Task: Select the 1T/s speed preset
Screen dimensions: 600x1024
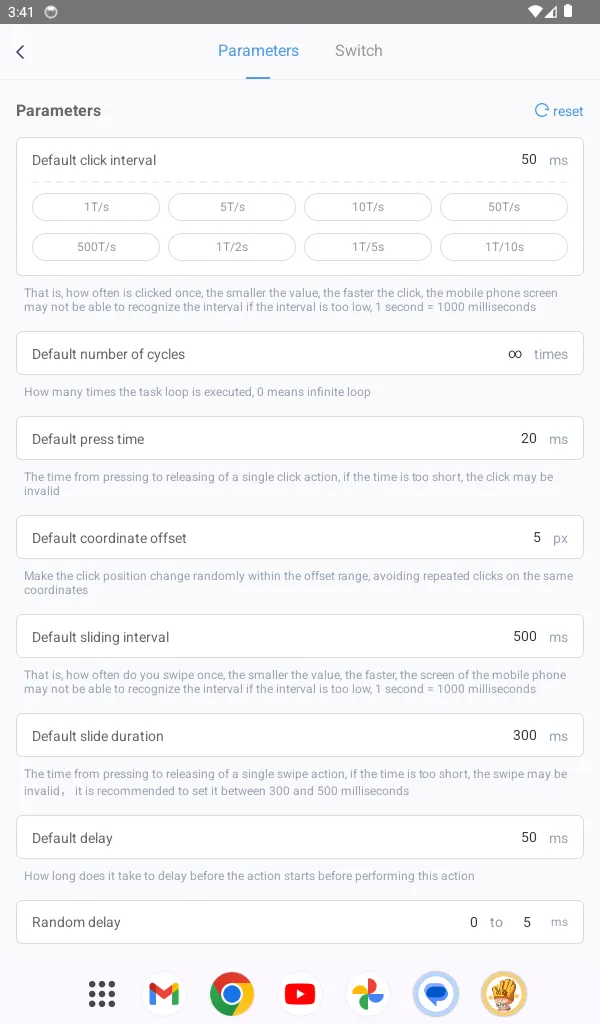Action: [95, 207]
